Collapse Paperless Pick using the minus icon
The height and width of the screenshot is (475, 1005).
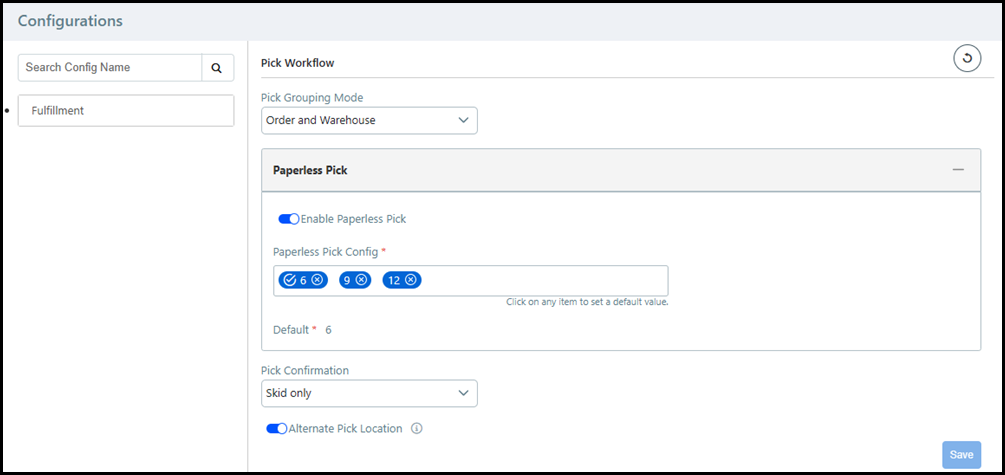point(958,170)
